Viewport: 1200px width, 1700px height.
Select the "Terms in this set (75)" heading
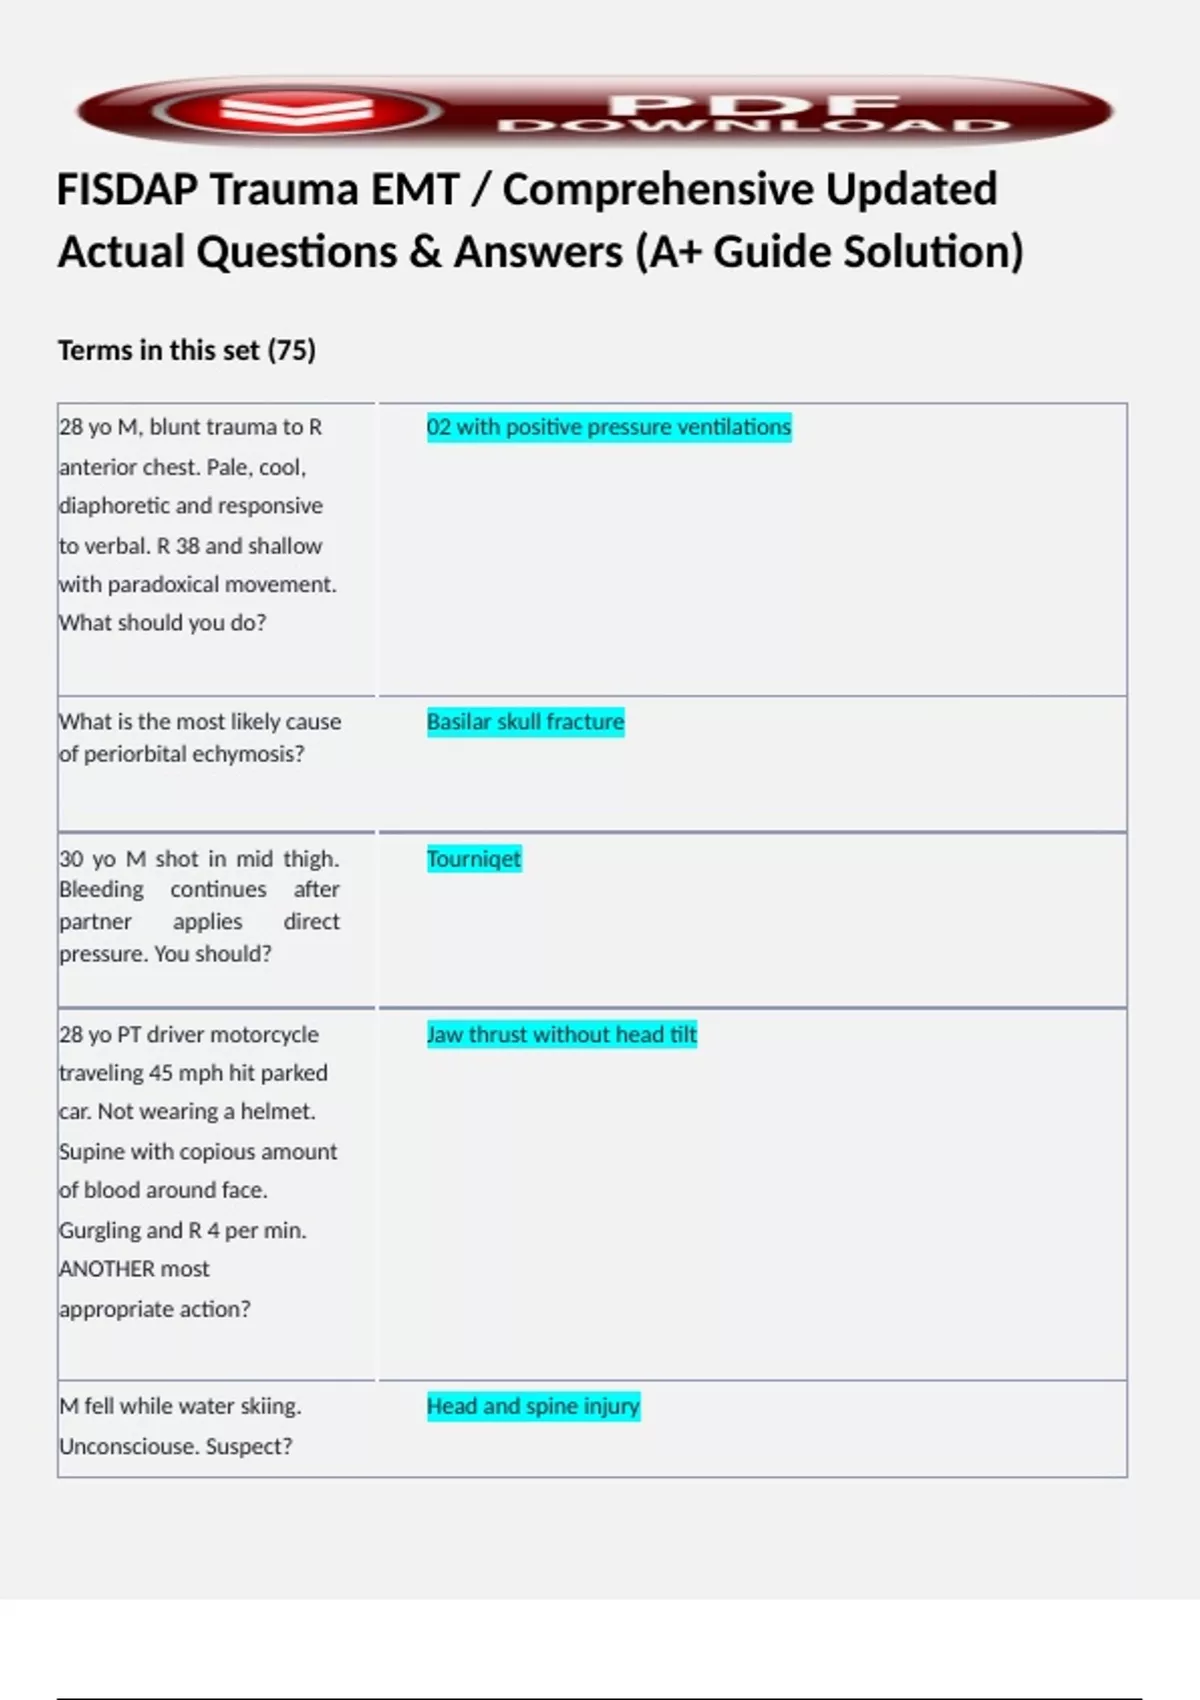[187, 350]
